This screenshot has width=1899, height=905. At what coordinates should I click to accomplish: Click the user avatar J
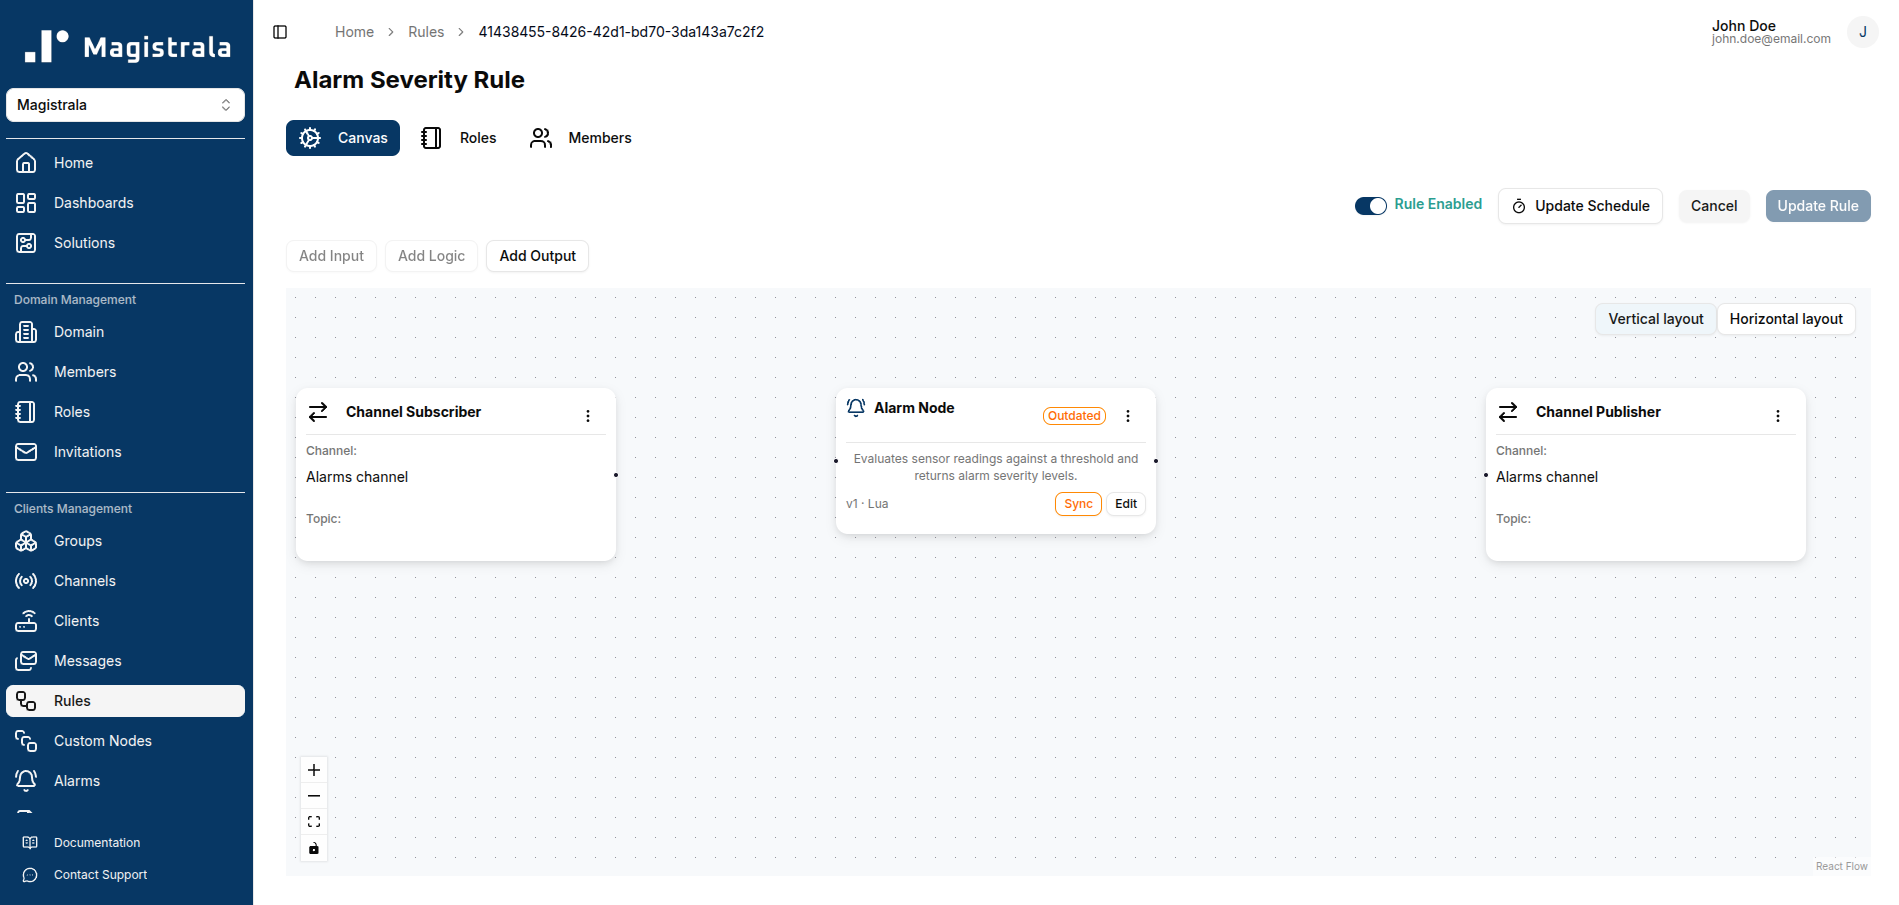[1862, 32]
